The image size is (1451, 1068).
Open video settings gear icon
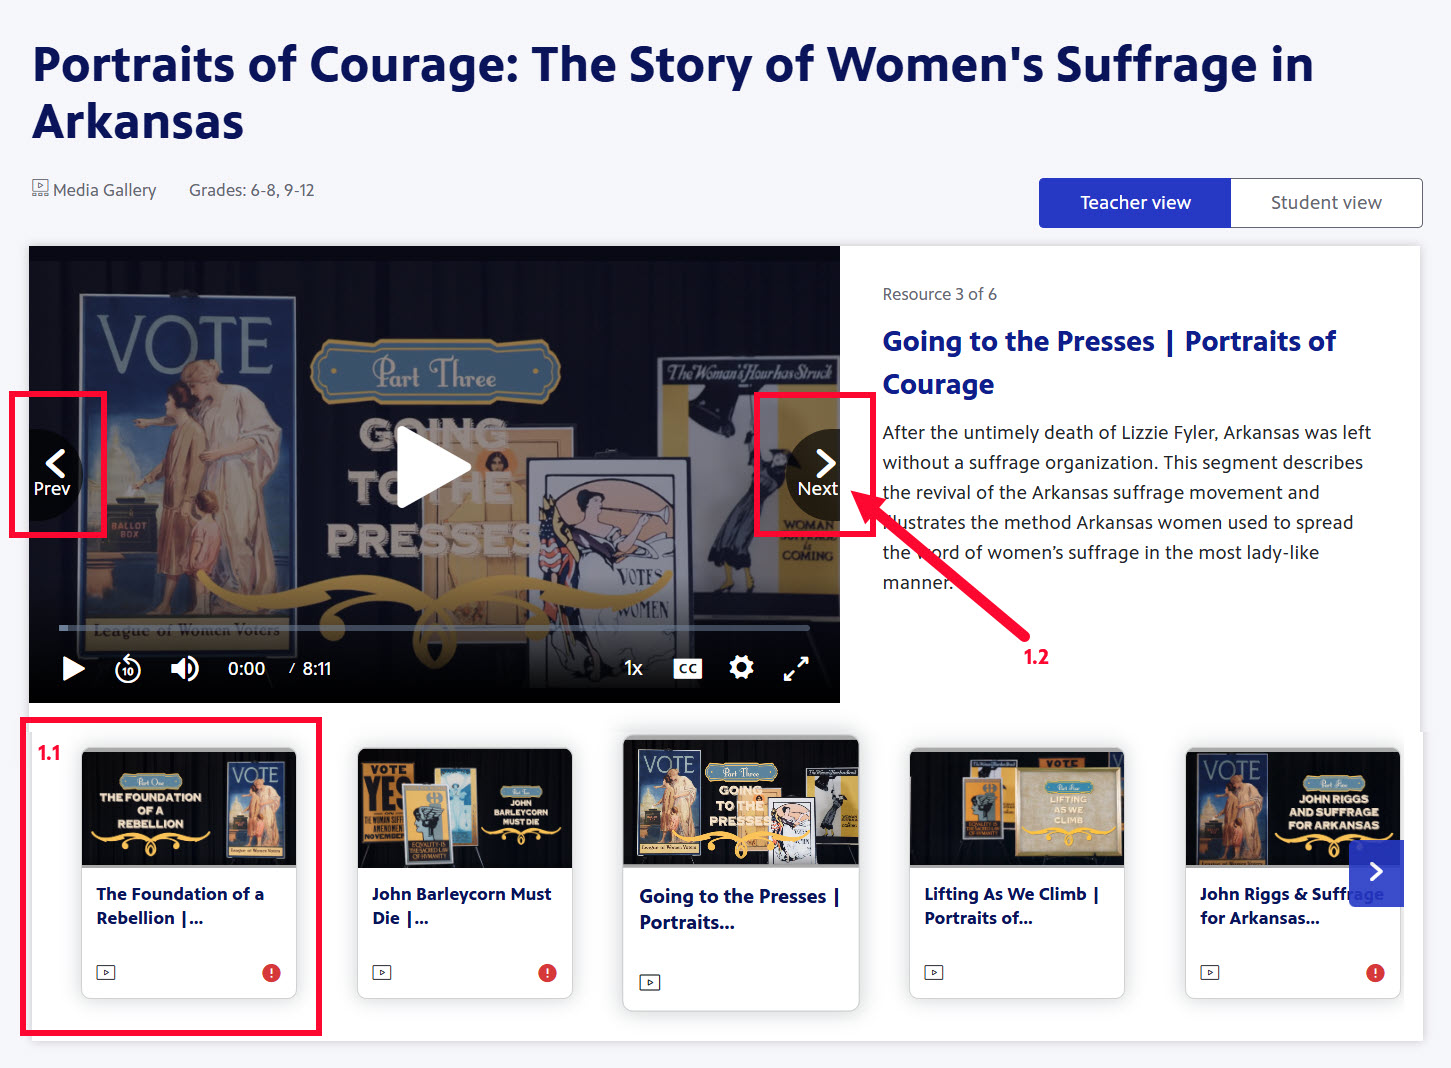click(741, 667)
